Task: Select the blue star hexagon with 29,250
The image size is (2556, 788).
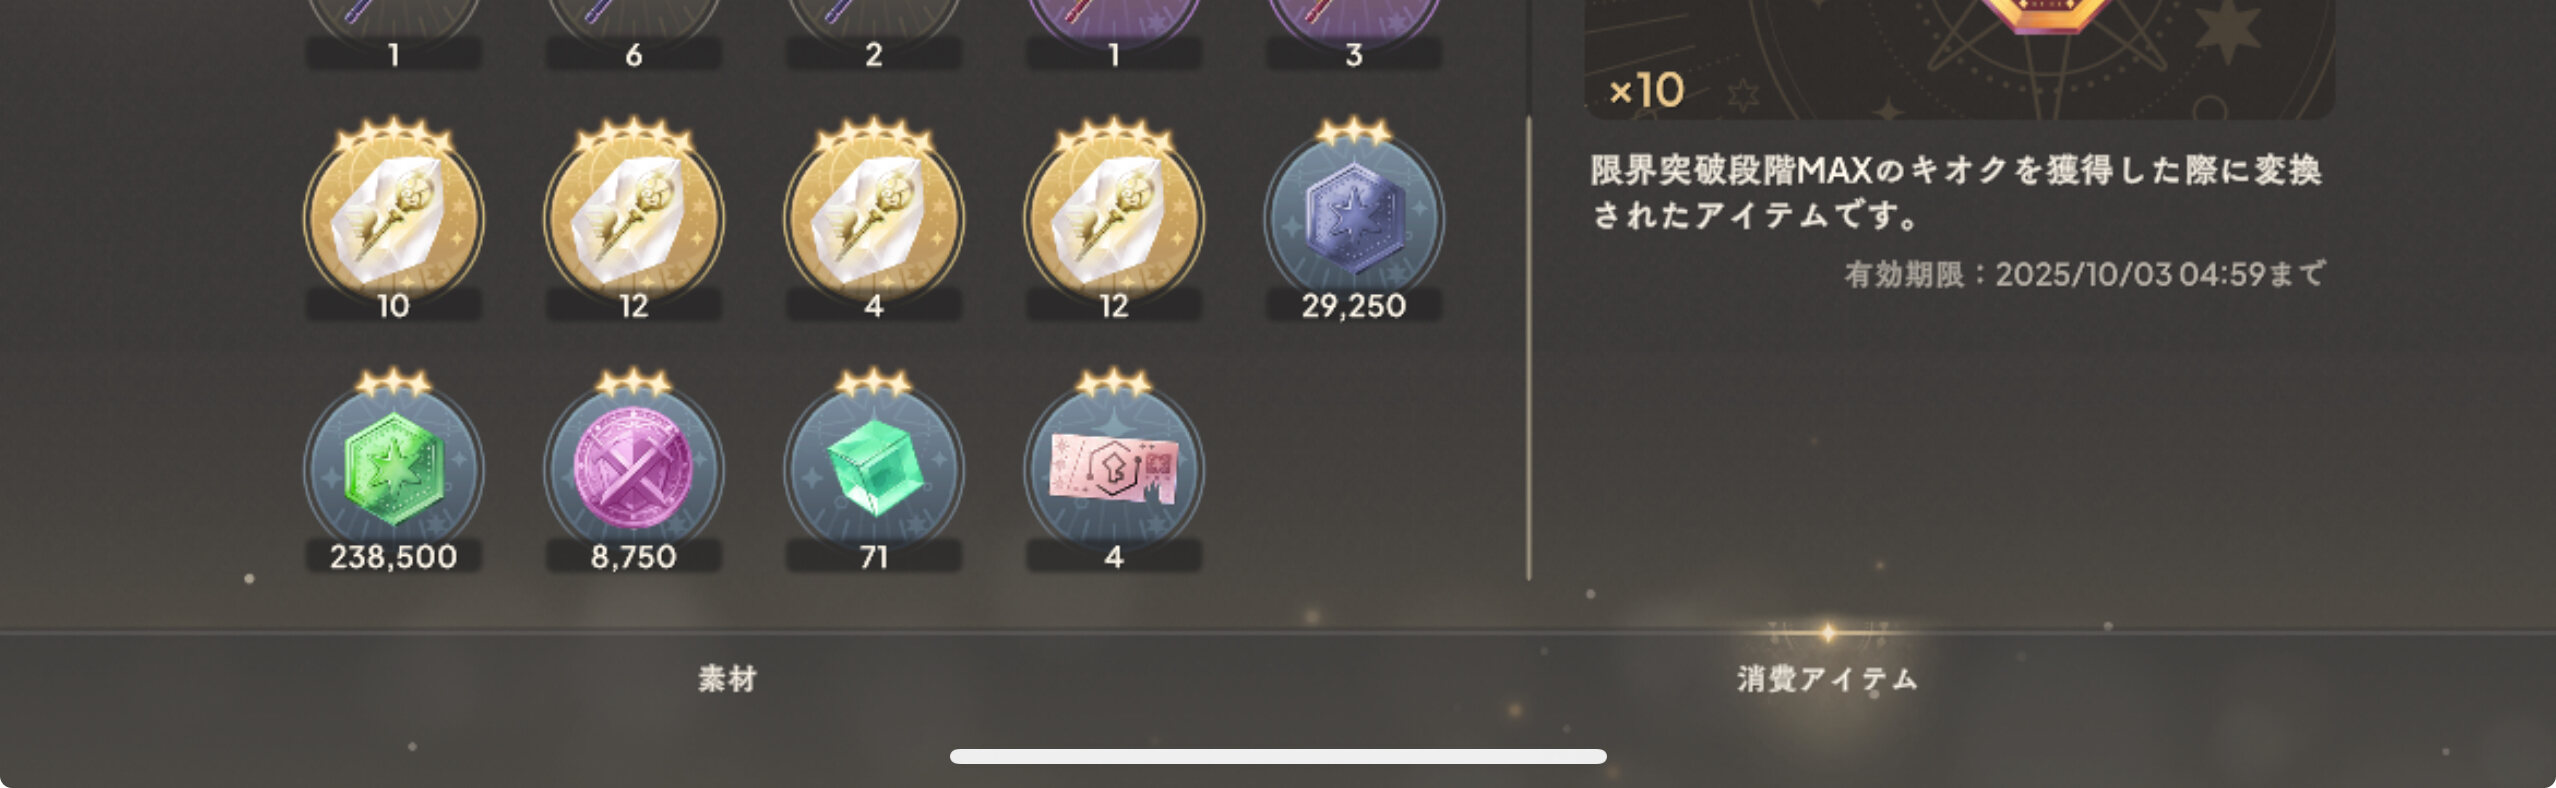Action: (1353, 219)
